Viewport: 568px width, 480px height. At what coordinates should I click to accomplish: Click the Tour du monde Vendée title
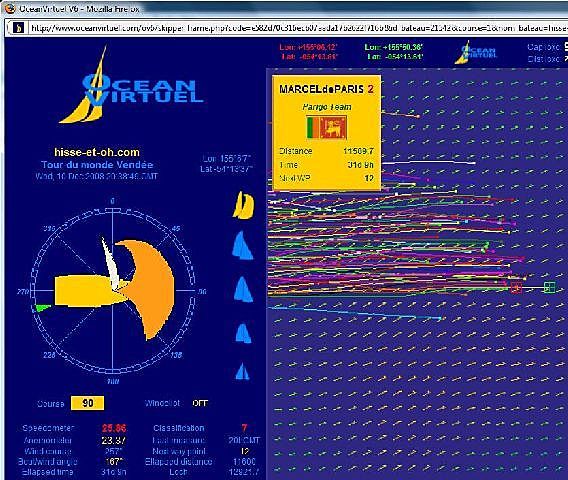pos(97,165)
